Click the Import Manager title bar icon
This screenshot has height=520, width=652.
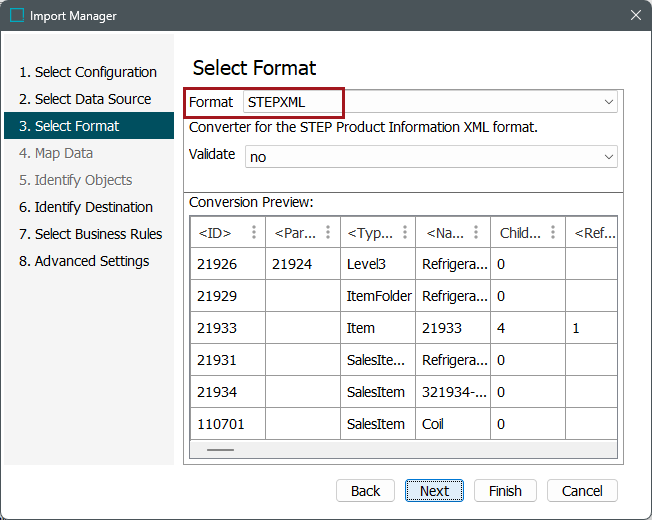[17, 16]
